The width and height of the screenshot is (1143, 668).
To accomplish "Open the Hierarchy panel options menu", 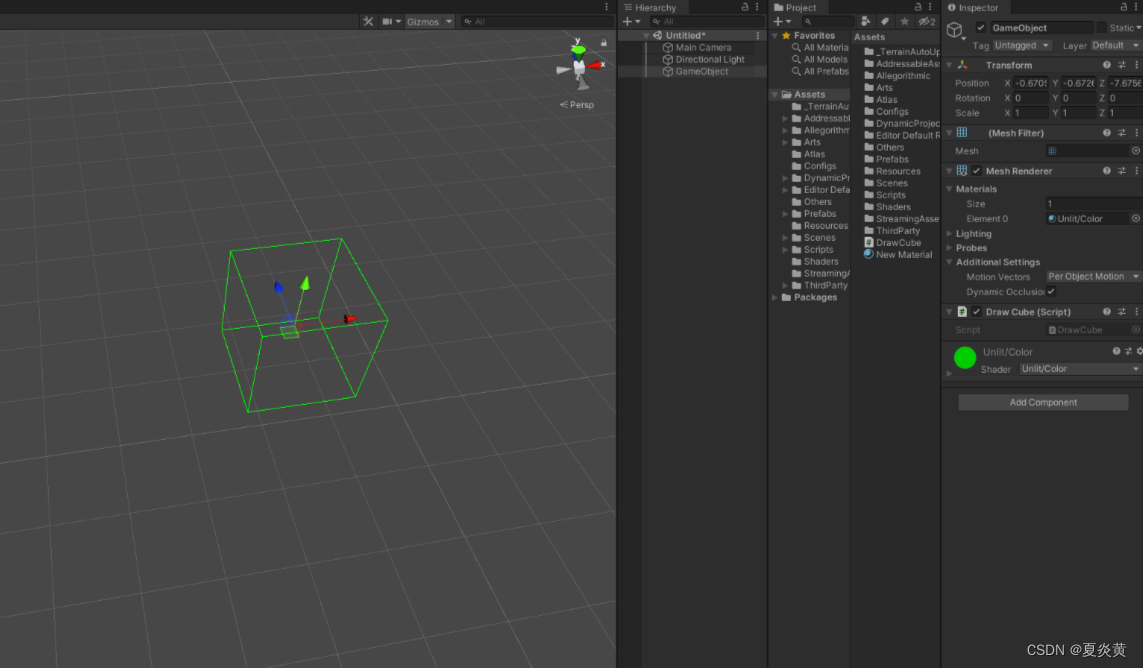I will 757,7.
